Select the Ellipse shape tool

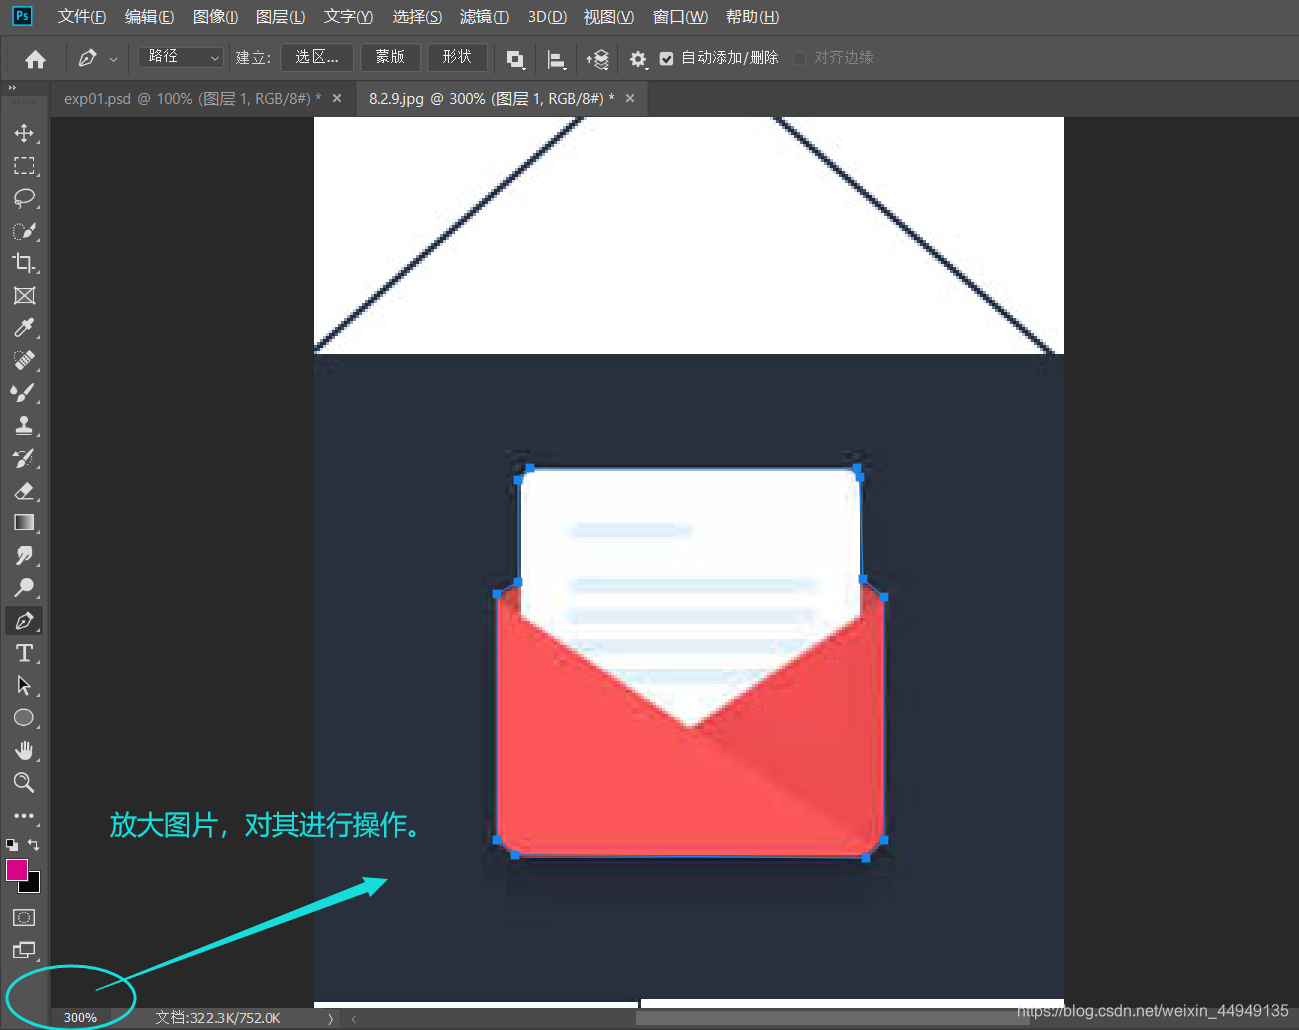(24, 718)
